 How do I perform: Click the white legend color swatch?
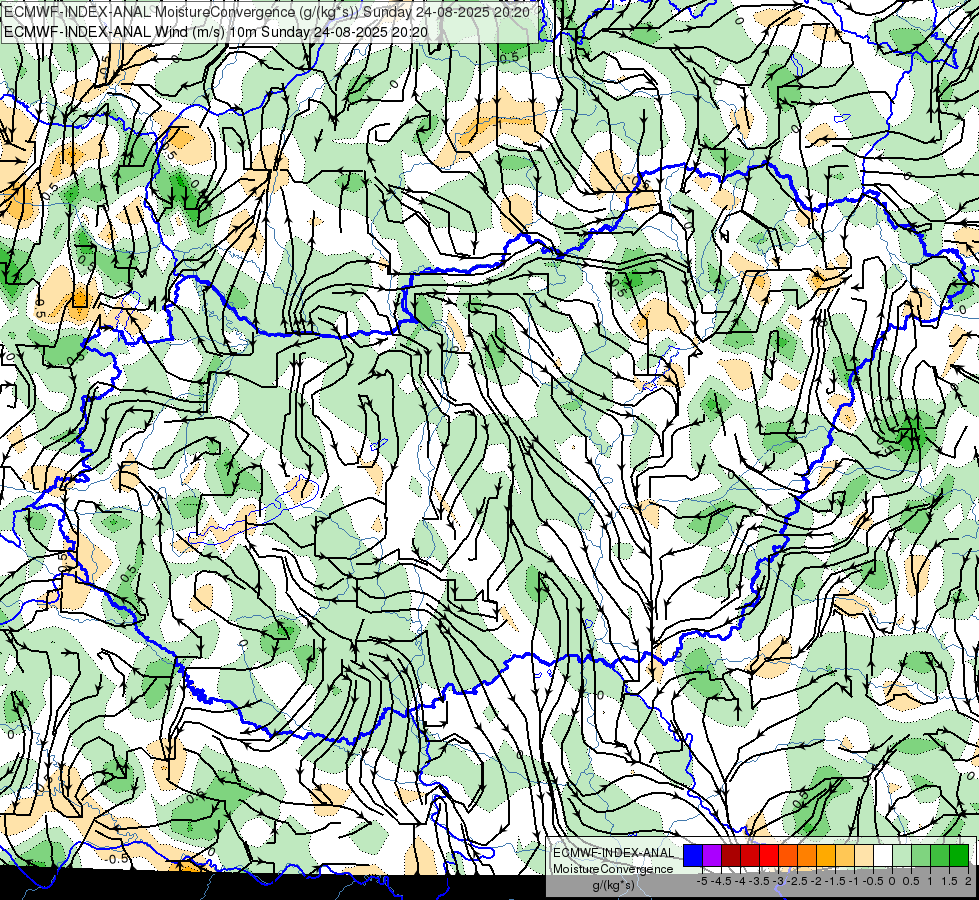point(883,855)
